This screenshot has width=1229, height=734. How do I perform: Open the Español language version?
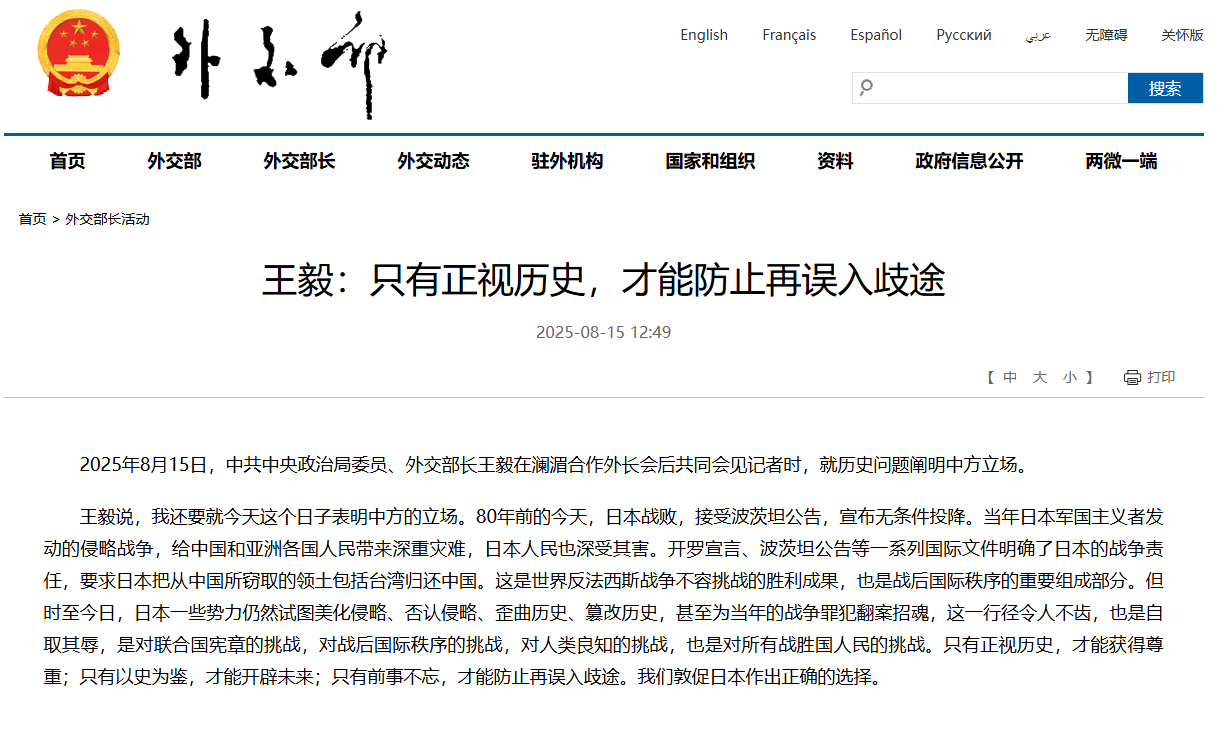click(876, 35)
